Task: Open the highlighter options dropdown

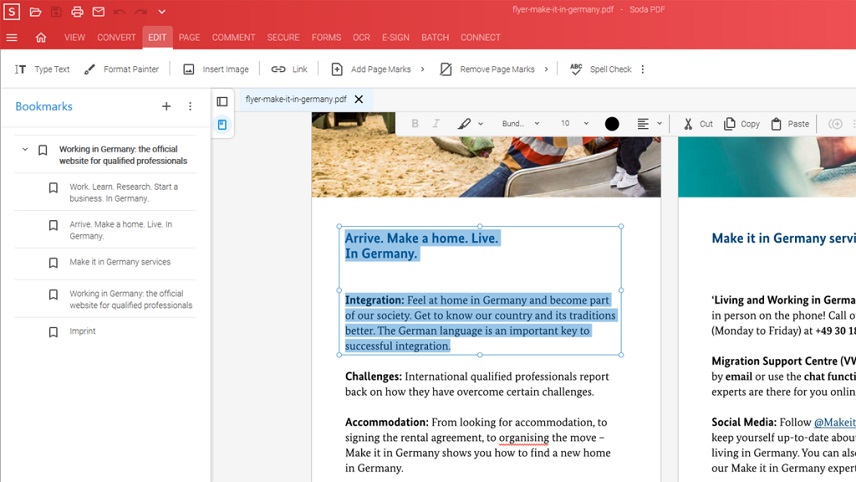Action: click(480, 124)
